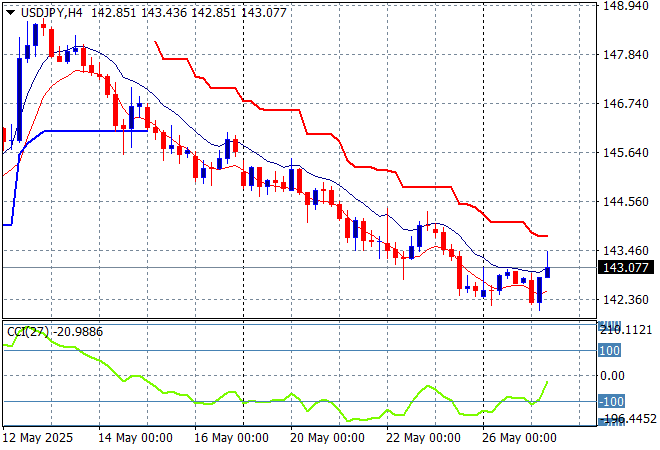Click the 147.840 price axis label
Screen dimensions: 660x450
click(x=626, y=54)
